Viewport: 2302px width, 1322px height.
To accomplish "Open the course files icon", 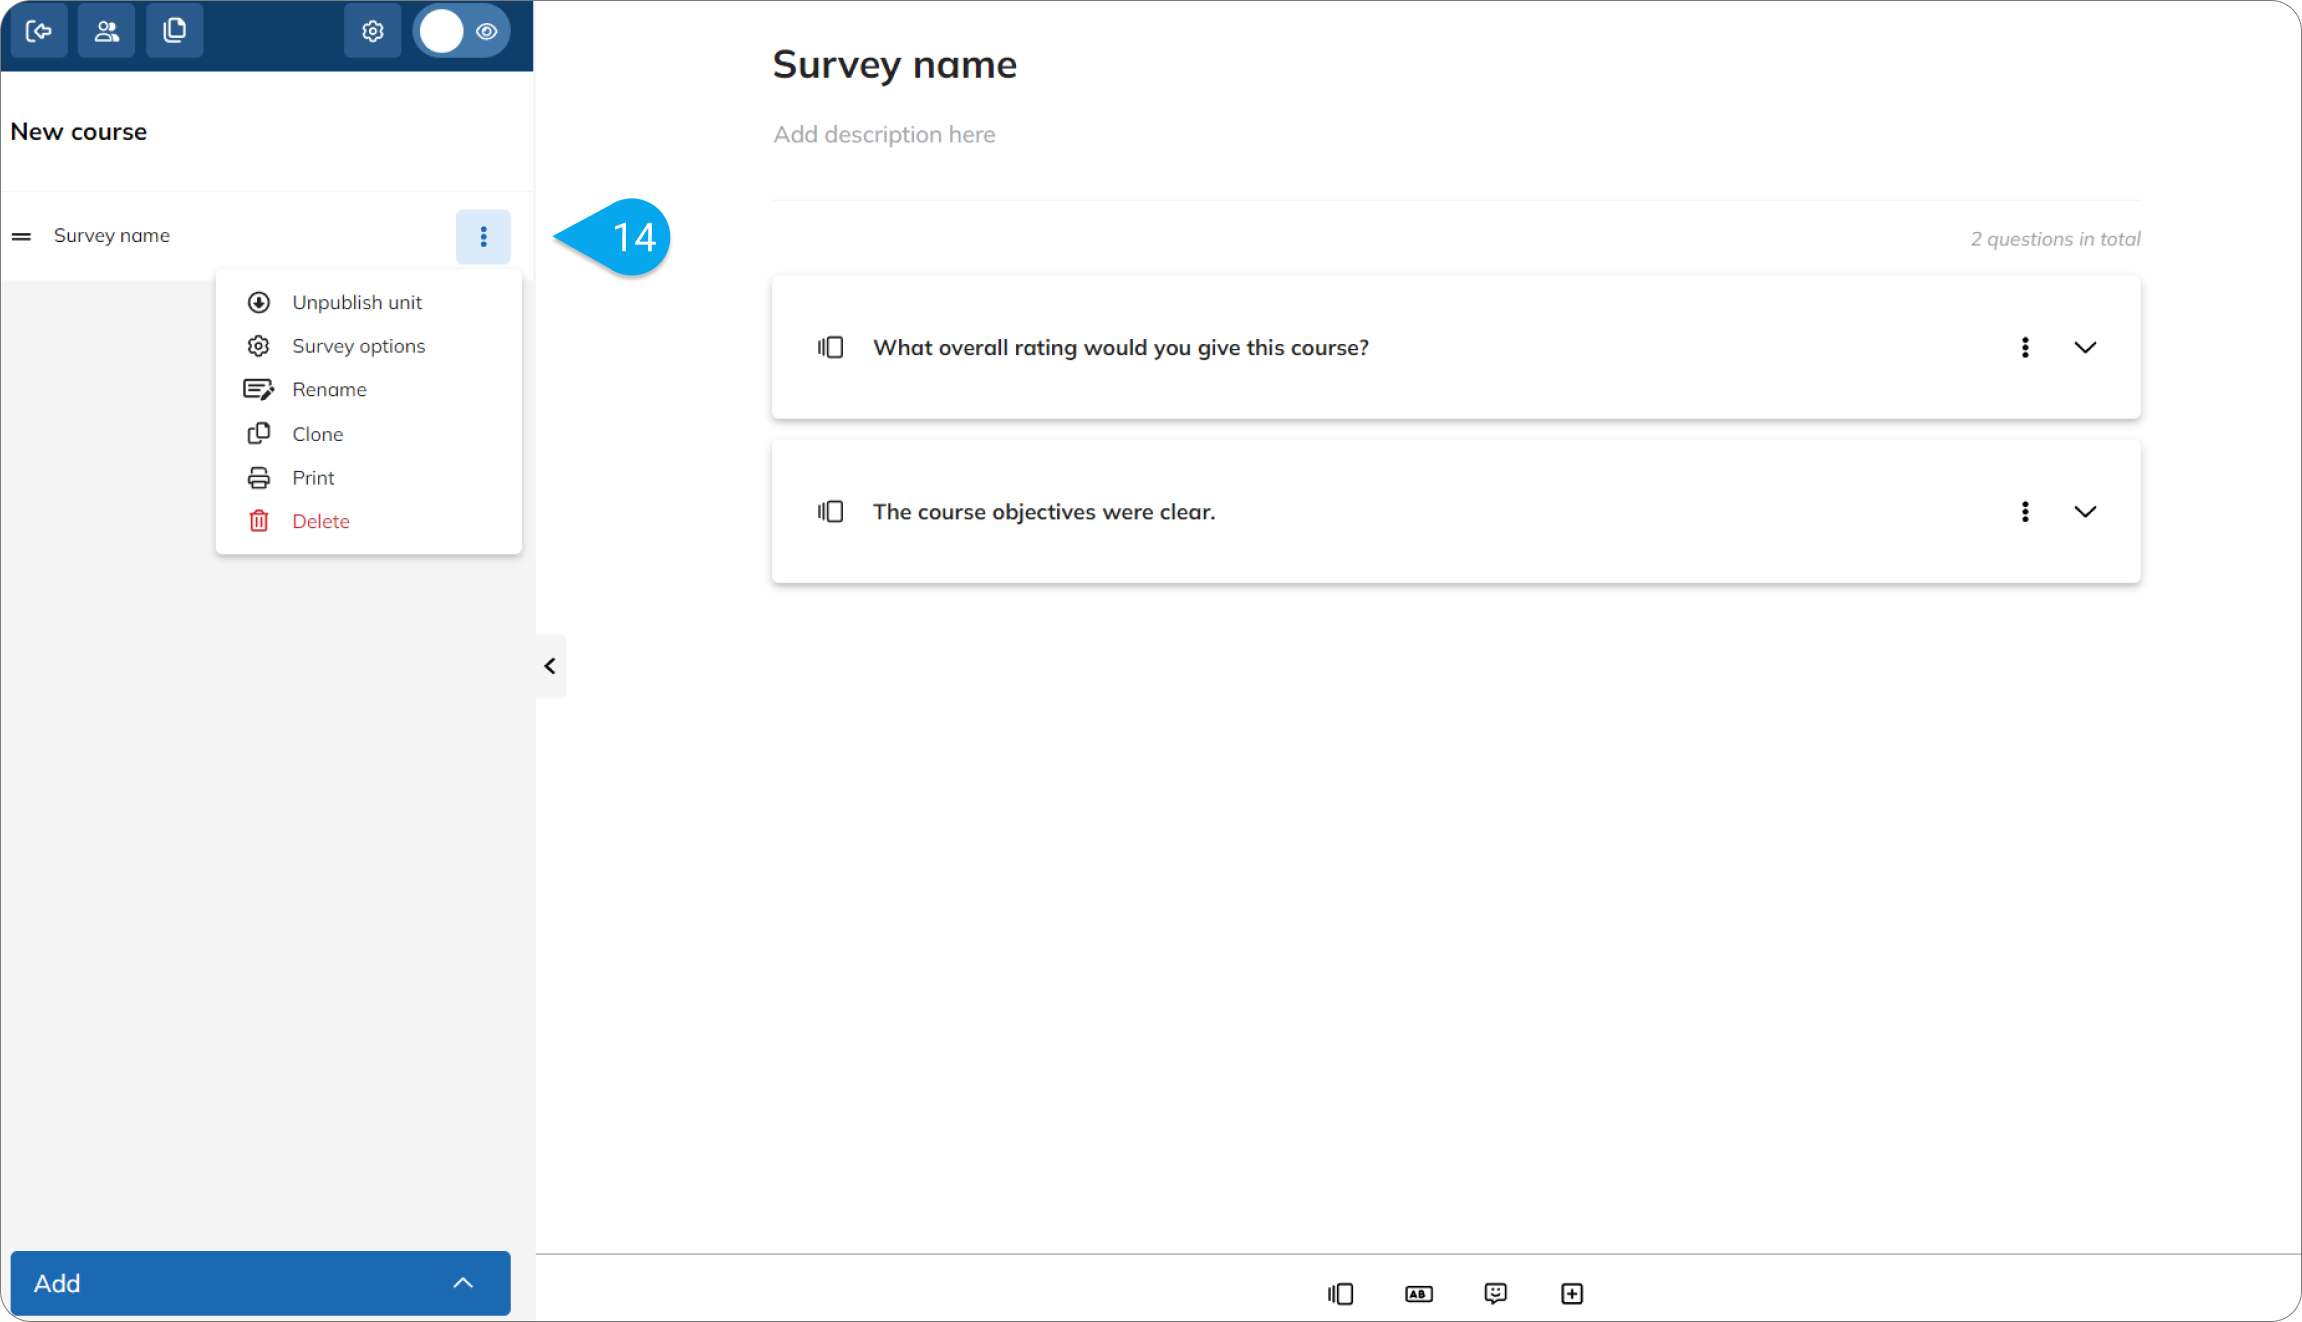I will [175, 31].
